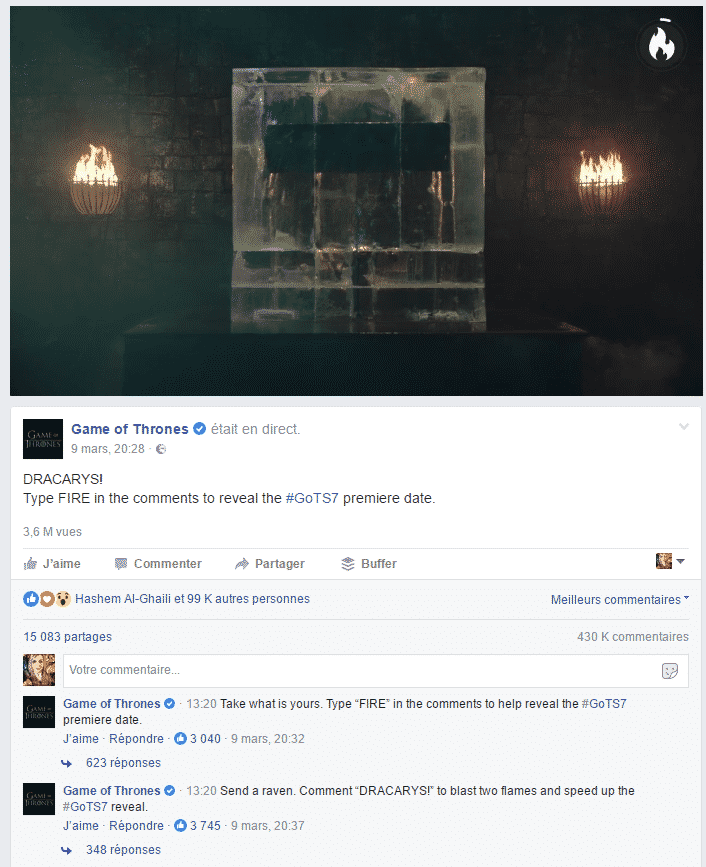Open the Meilleurs commentaires sort dropdown
Image resolution: width=706 pixels, height=867 pixels.
point(620,599)
